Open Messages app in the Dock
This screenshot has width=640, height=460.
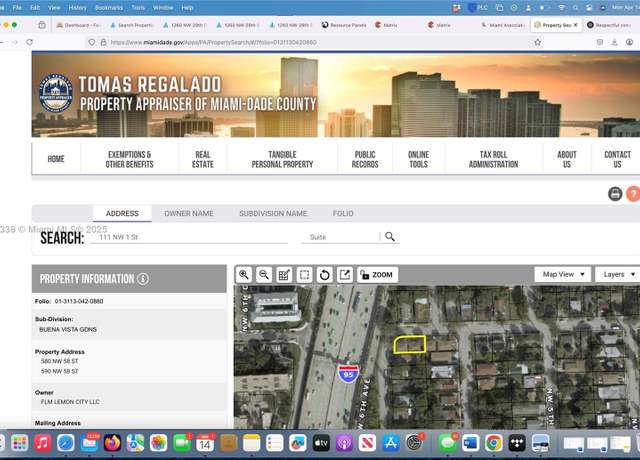tap(447, 443)
